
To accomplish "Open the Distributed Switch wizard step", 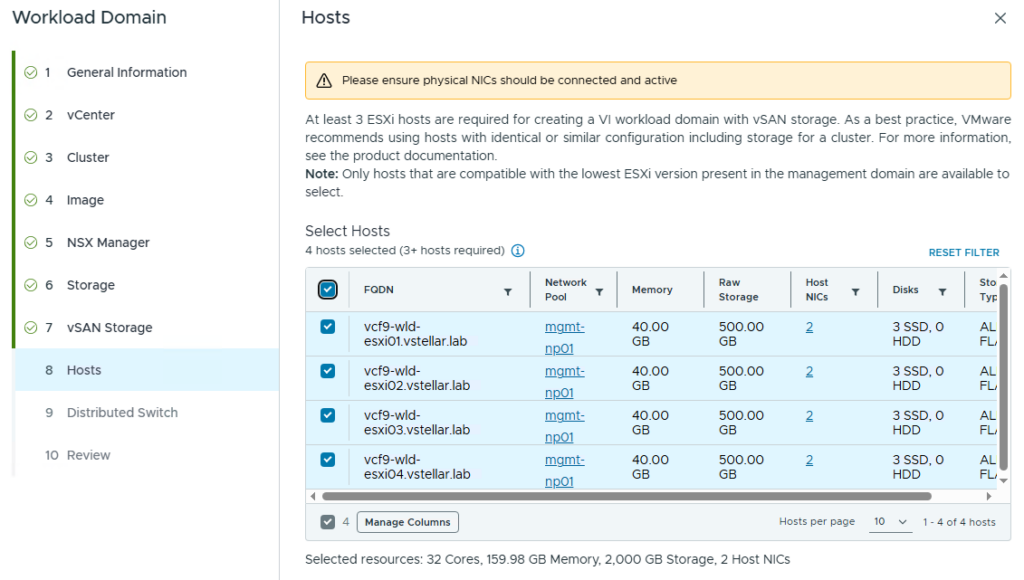I will pyautogui.click(x=122, y=413).
